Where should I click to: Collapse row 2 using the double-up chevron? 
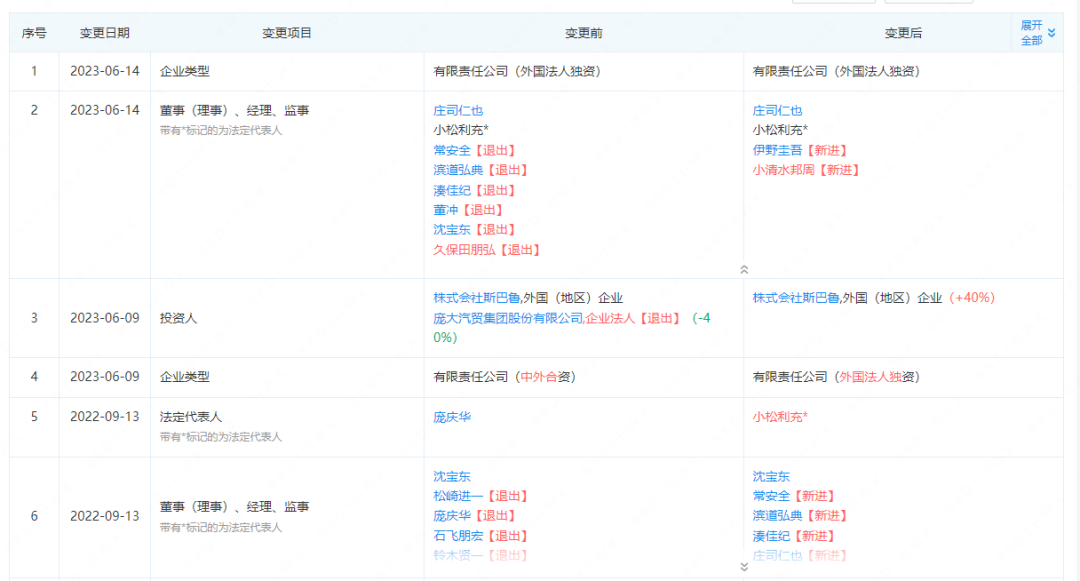[743, 269]
